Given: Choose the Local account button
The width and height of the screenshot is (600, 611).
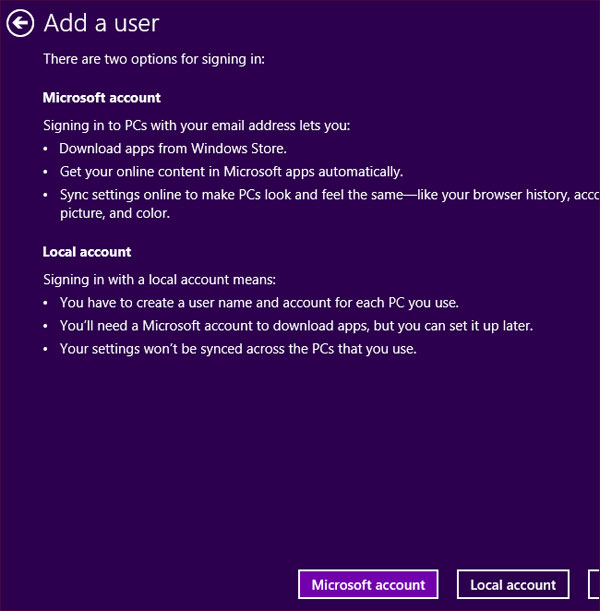Looking at the screenshot, I should pos(513,585).
